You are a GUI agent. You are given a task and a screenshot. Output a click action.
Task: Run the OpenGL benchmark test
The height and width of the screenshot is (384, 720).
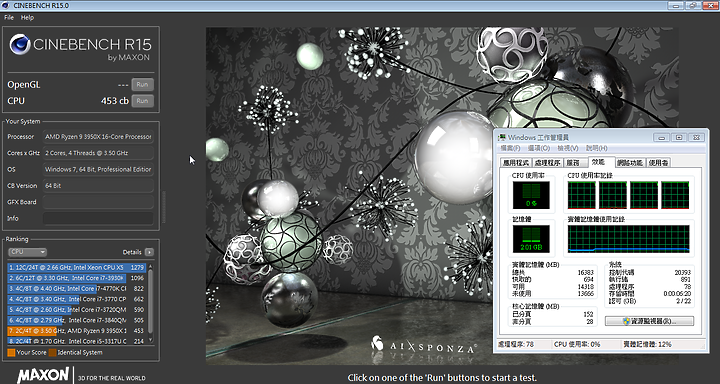142,85
